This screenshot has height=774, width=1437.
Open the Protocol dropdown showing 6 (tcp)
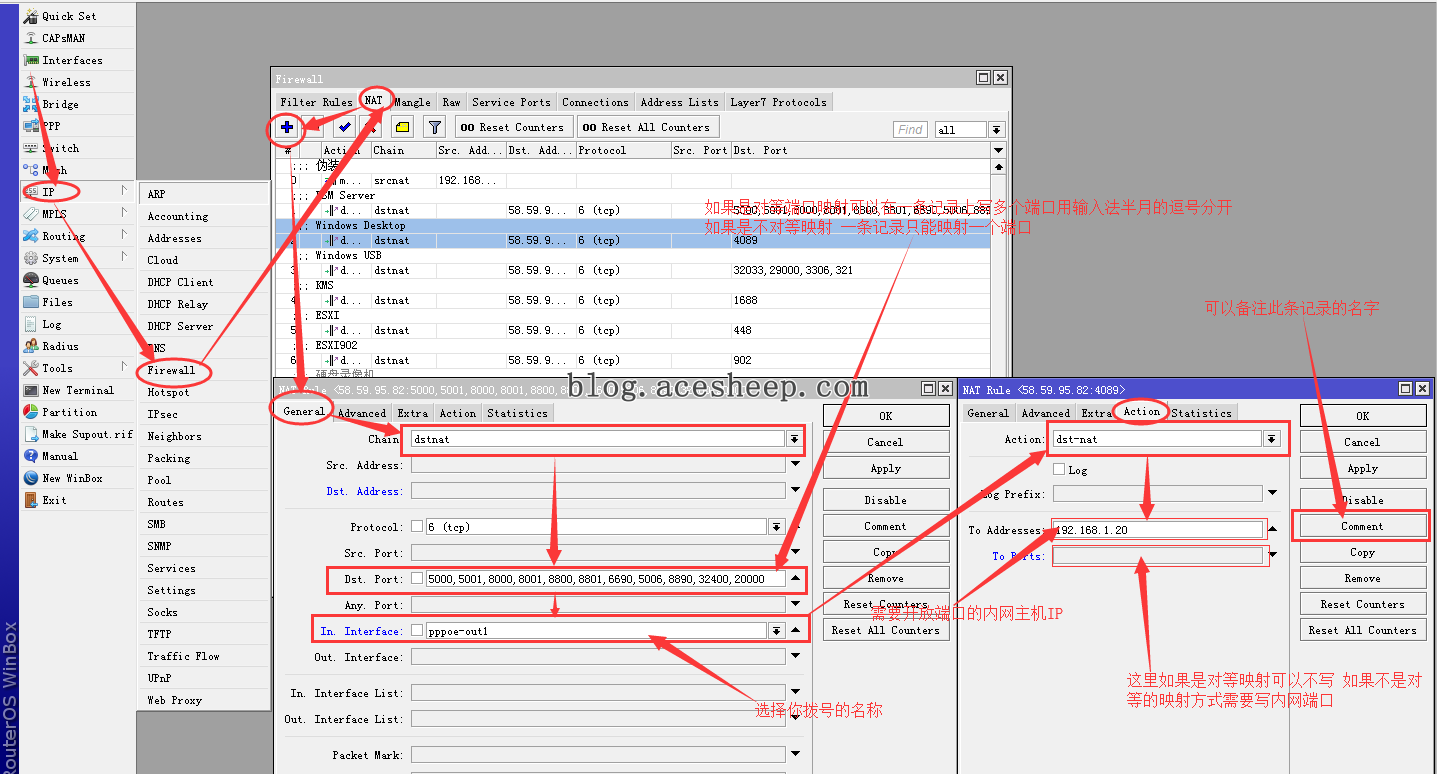coord(776,527)
